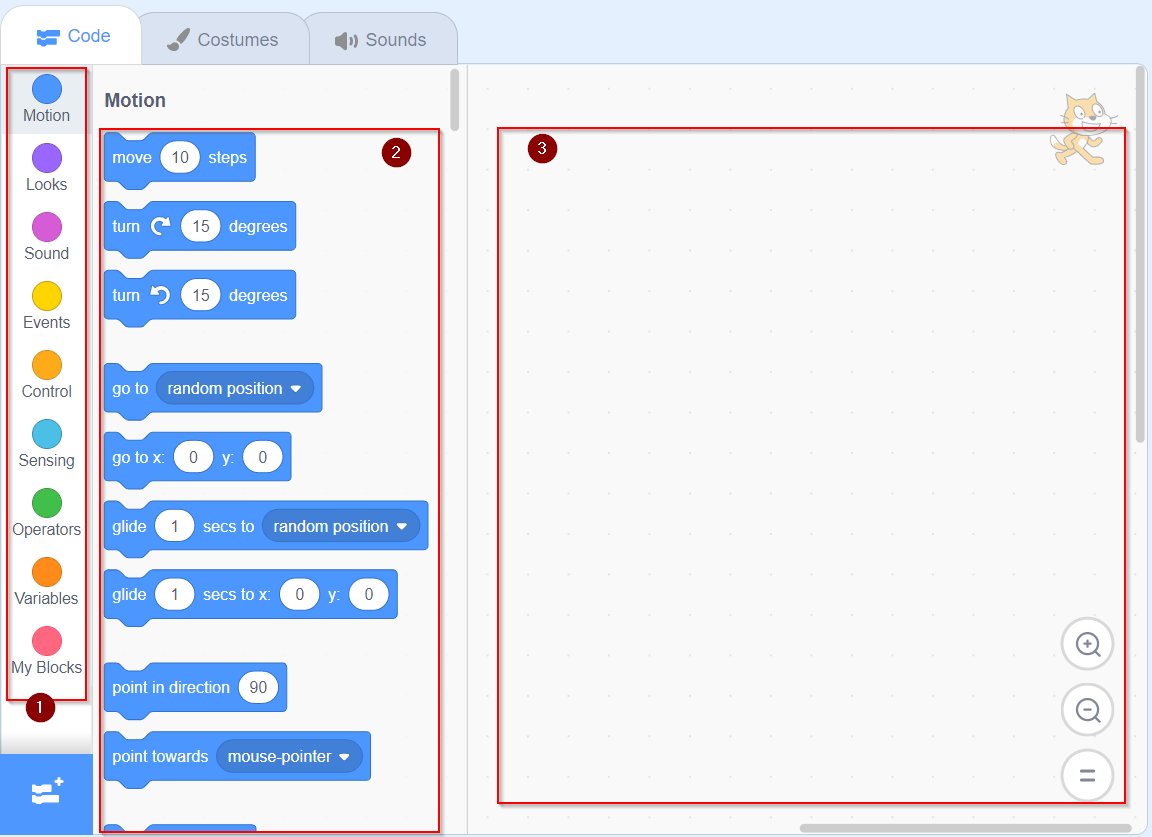Screen dimensions: 1152x837
Task: Zoom out on the code workspace
Action: pyautogui.click(x=1087, y=710)
